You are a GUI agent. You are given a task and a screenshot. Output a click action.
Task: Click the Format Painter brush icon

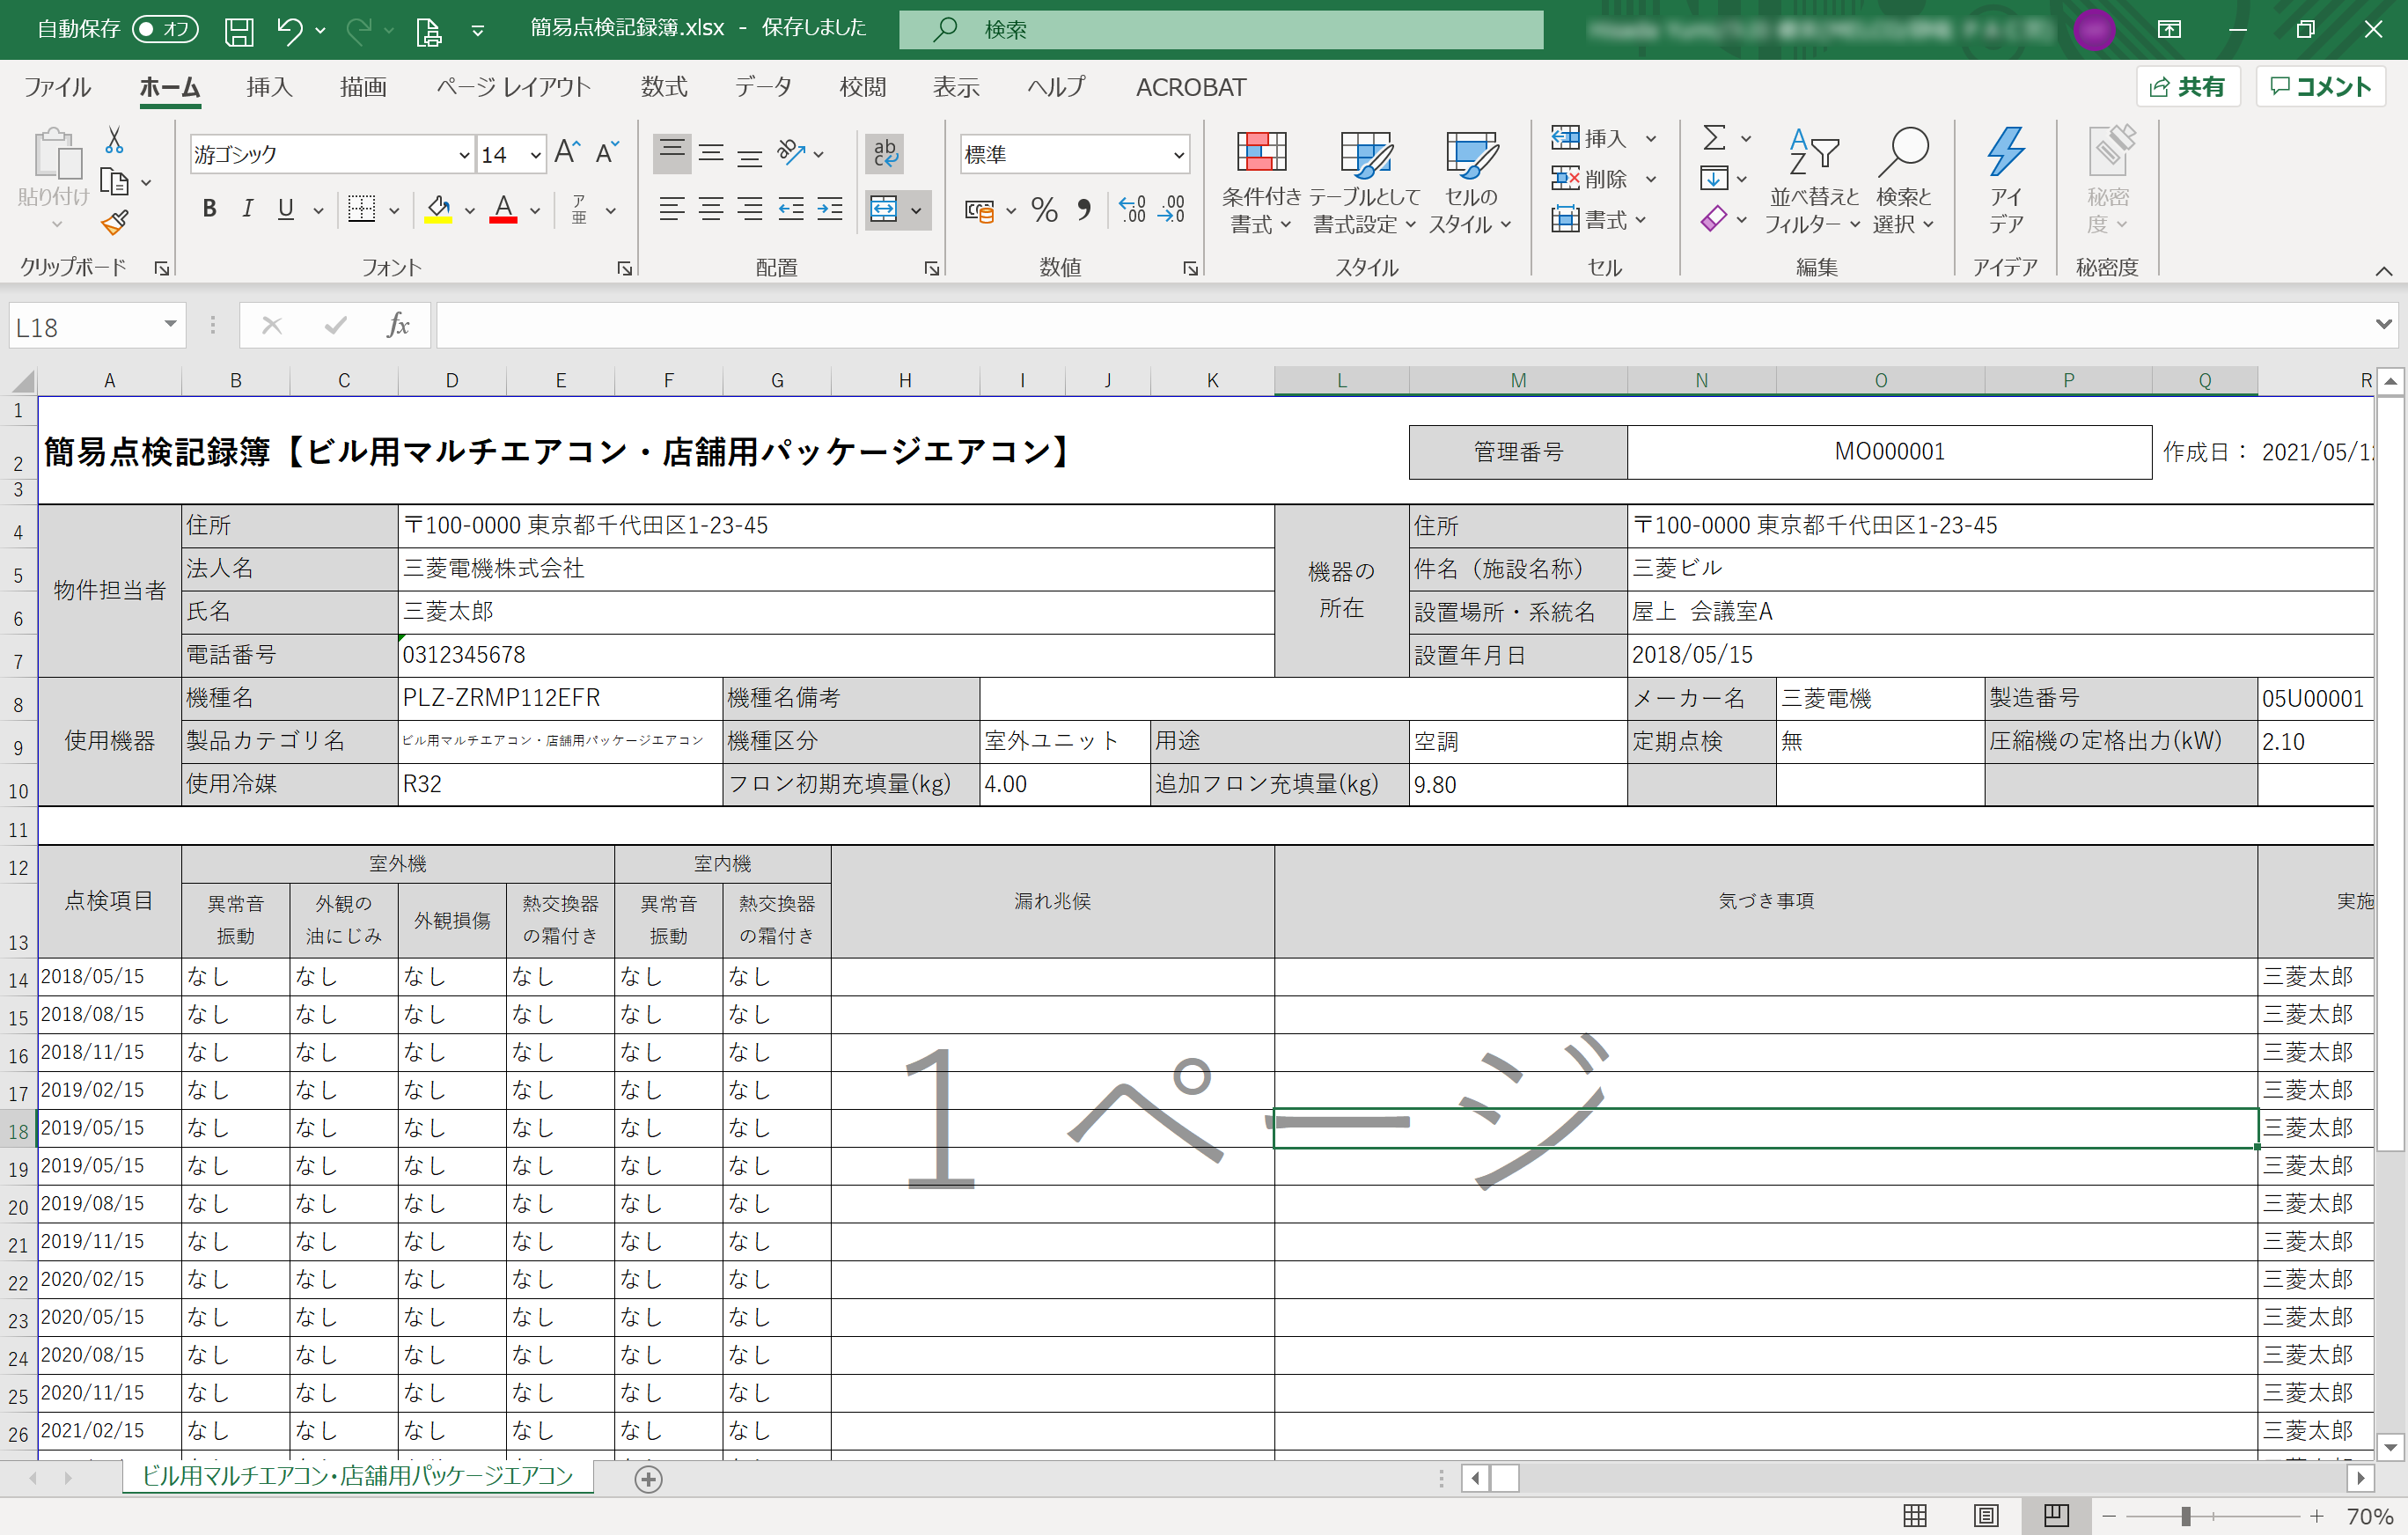click(115, 222)
